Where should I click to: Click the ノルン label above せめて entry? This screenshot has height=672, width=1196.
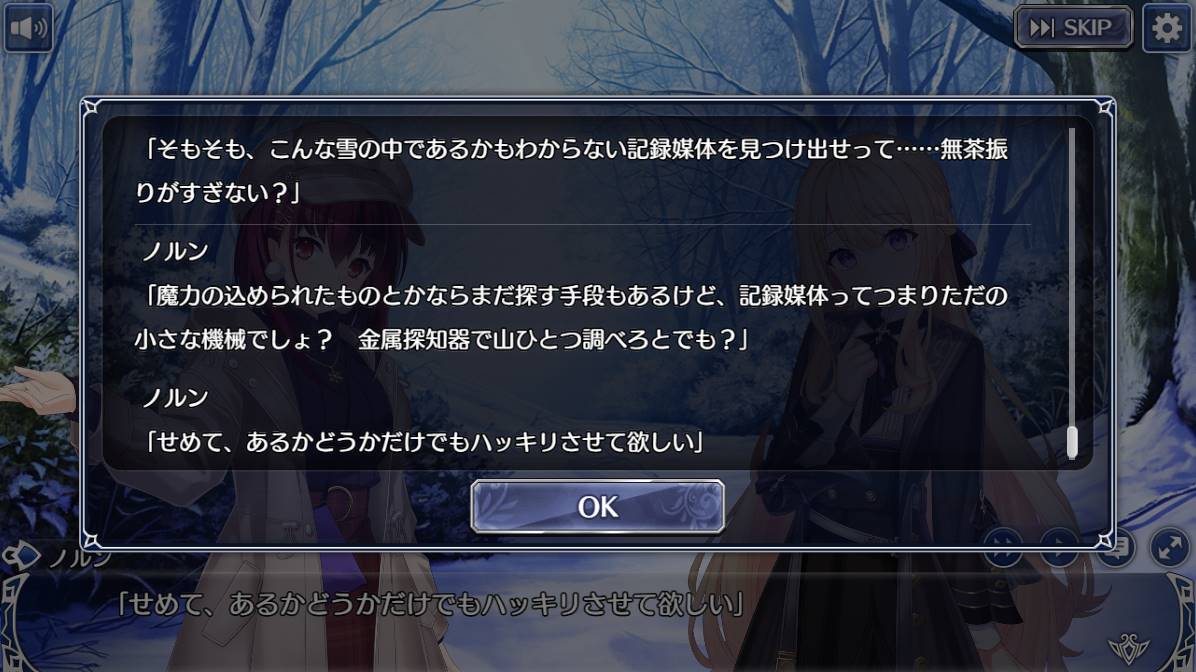tap(175, 397)
